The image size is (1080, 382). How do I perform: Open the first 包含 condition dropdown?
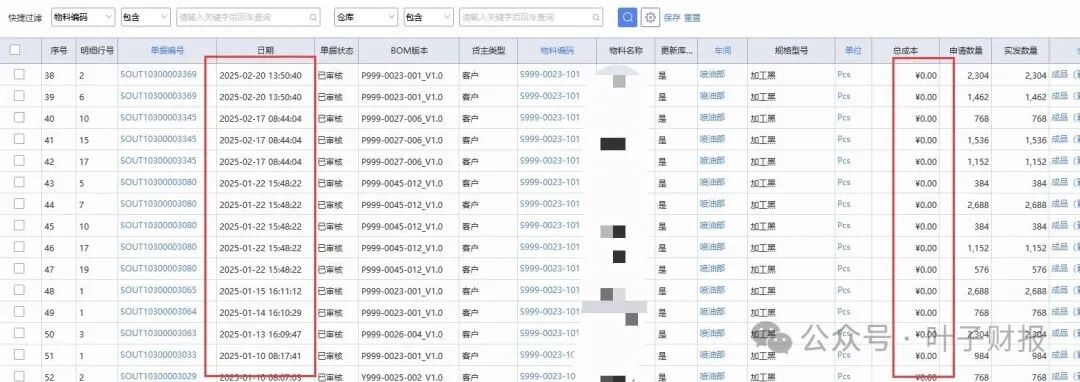coord(145,17)
